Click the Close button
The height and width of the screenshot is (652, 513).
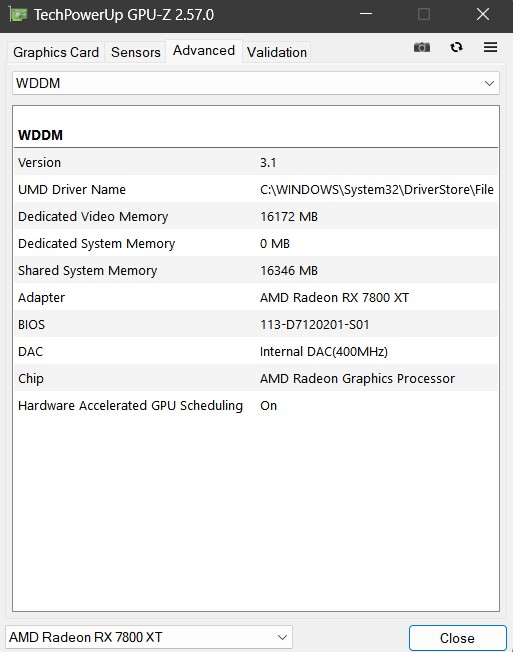tap(457, 638)
